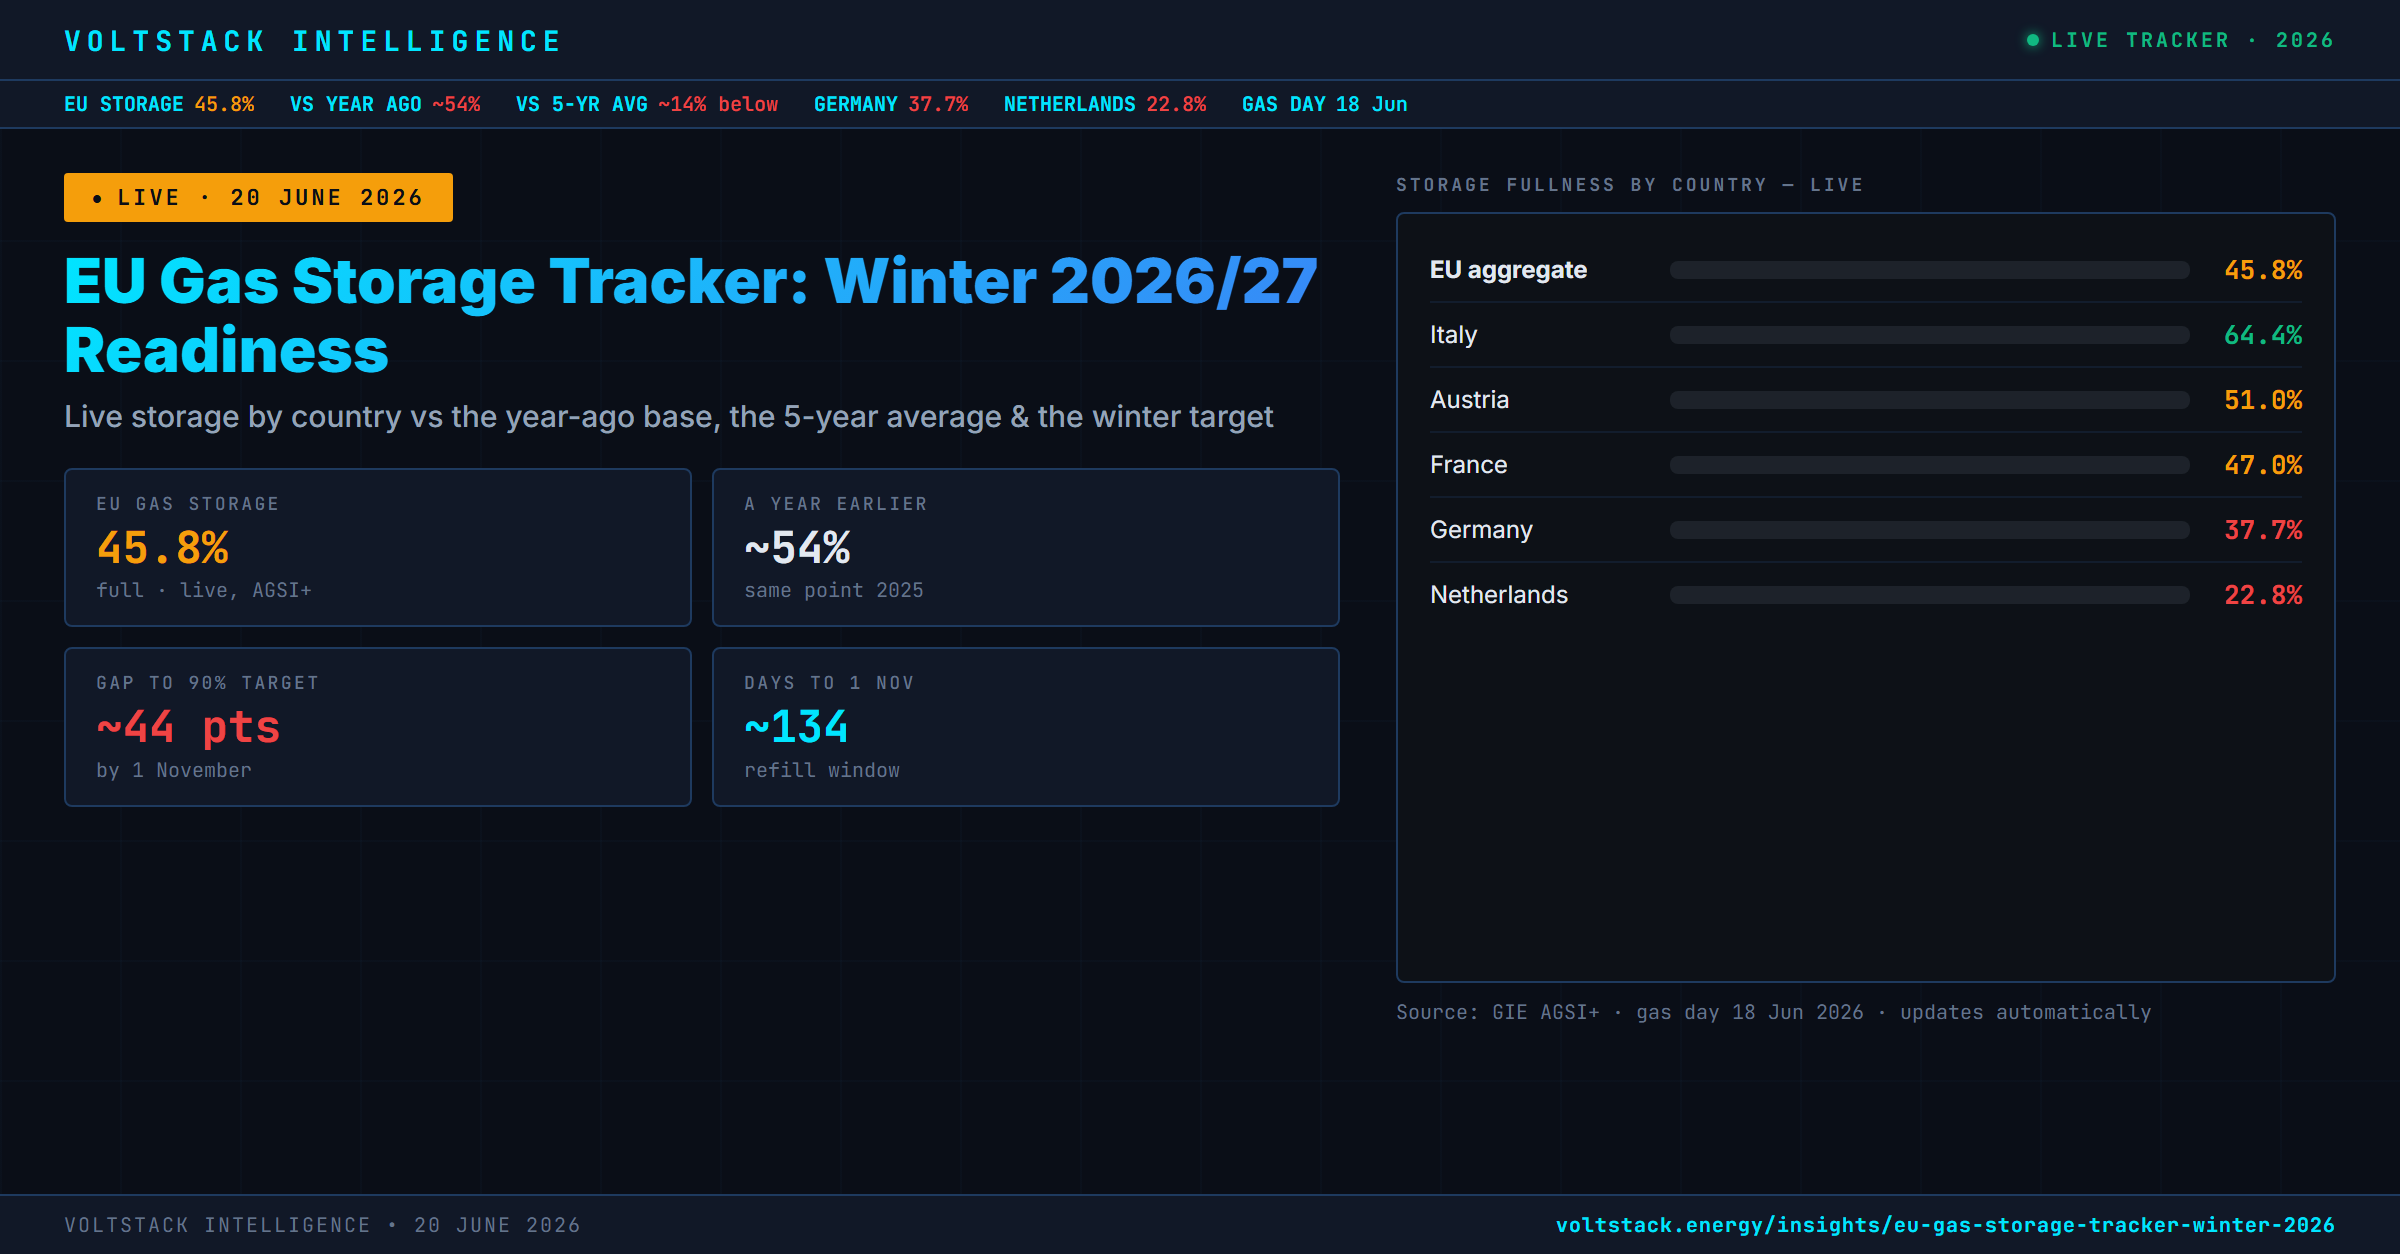2400x1254 pixels.
Task: Click the LIVE TRACKER · 2026 label
Action: click(x=2192, y=40)
